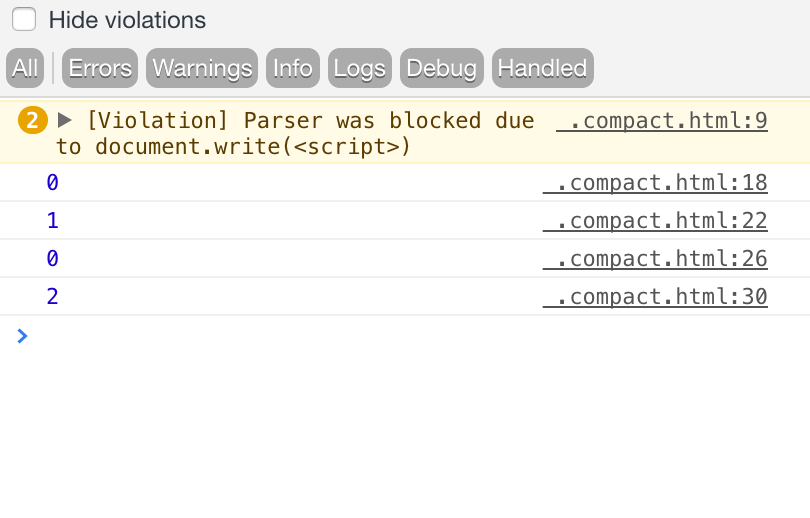Image resolution: width=810 pixels, height=518 pixels.
Task: Select the All filter button
Action: click(25, 68)
